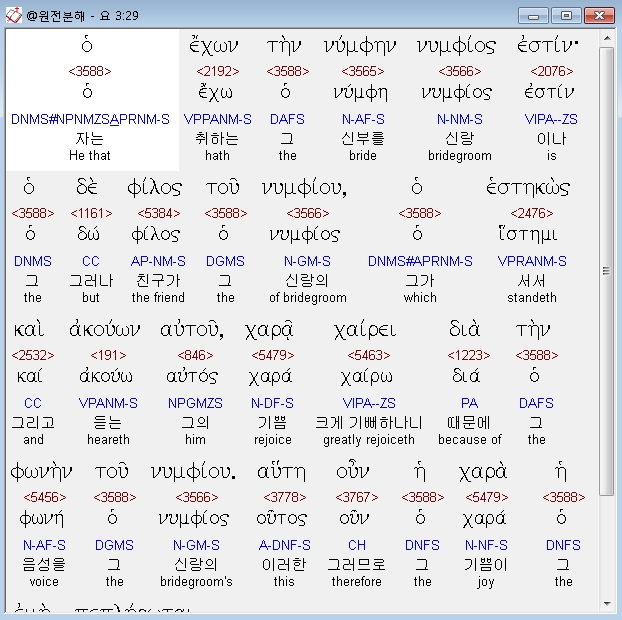Open Strong's number <1223>
Viewport: 622px width, 620px height.
click(469, 355)
